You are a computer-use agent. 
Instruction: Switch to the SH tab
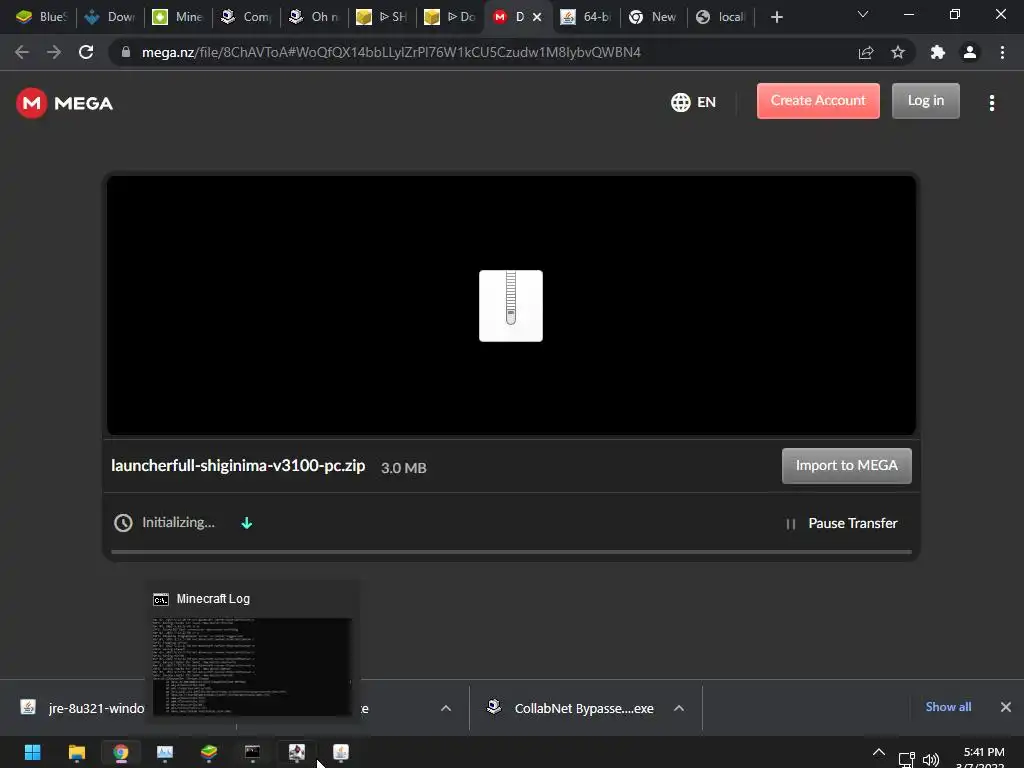pyautogui.click(x=382, y=17)
